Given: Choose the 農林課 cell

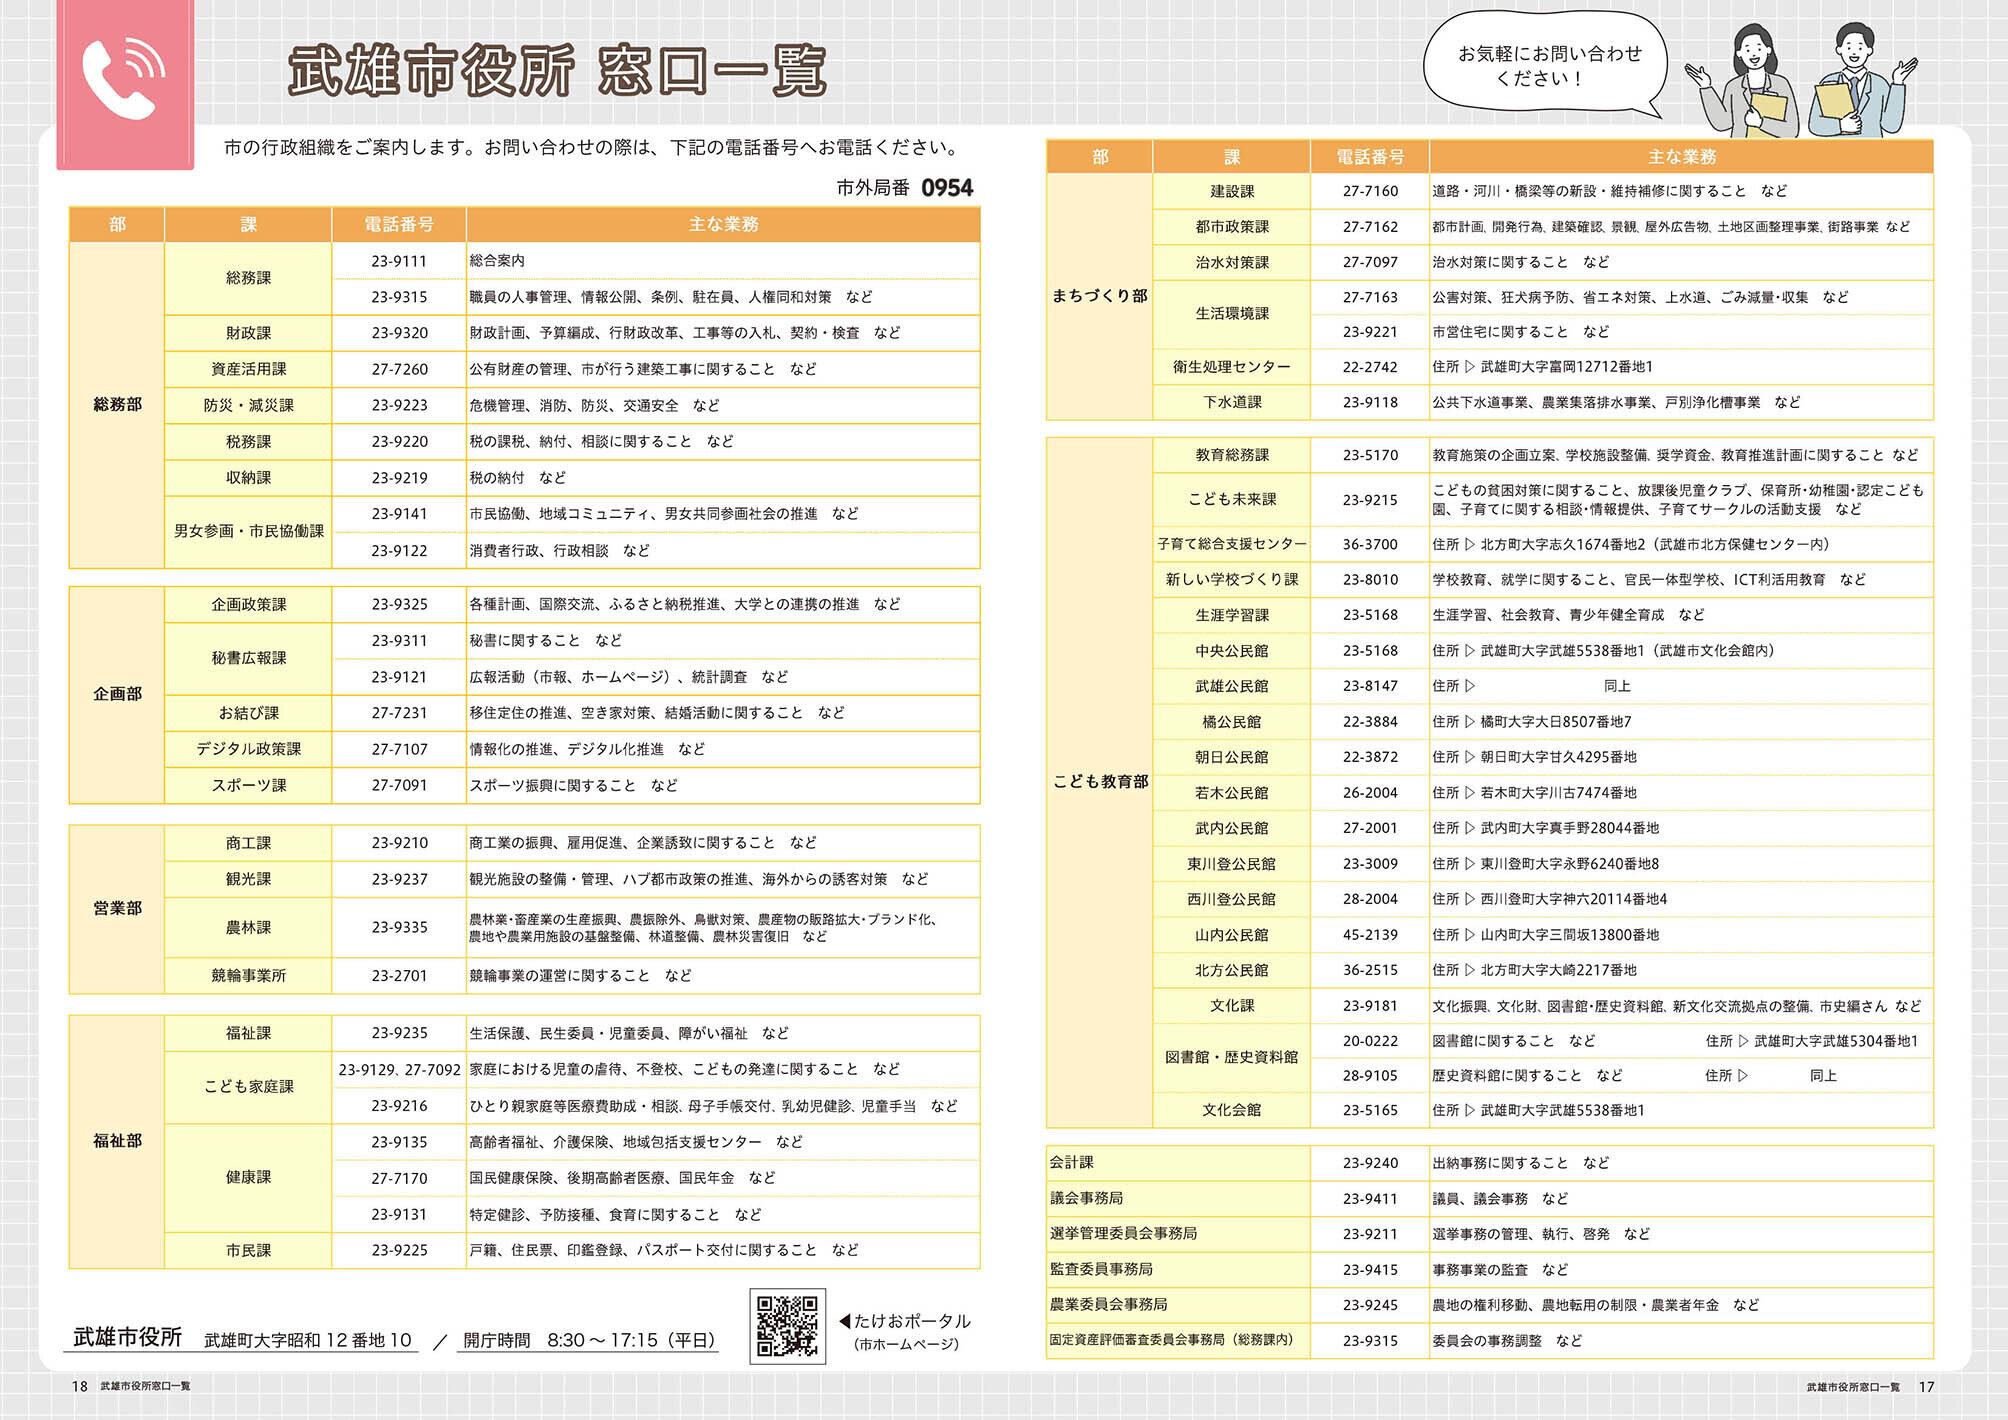Looking at the screenshot, I should pyautogui.click(x=248, y=927).
